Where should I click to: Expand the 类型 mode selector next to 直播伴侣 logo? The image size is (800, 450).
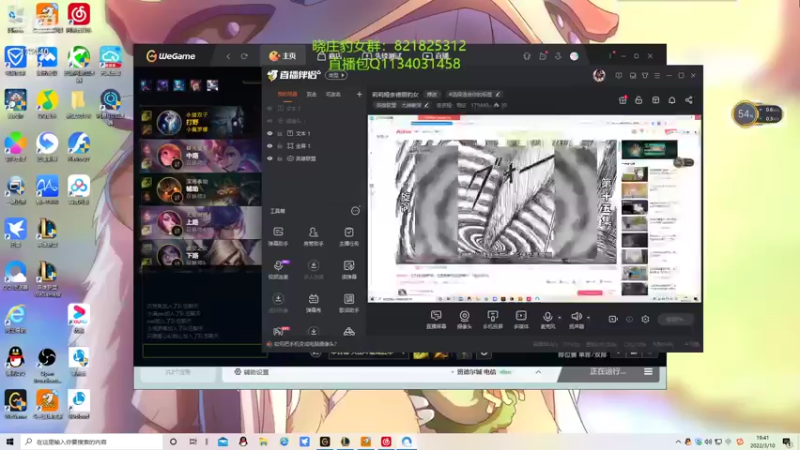337,76
